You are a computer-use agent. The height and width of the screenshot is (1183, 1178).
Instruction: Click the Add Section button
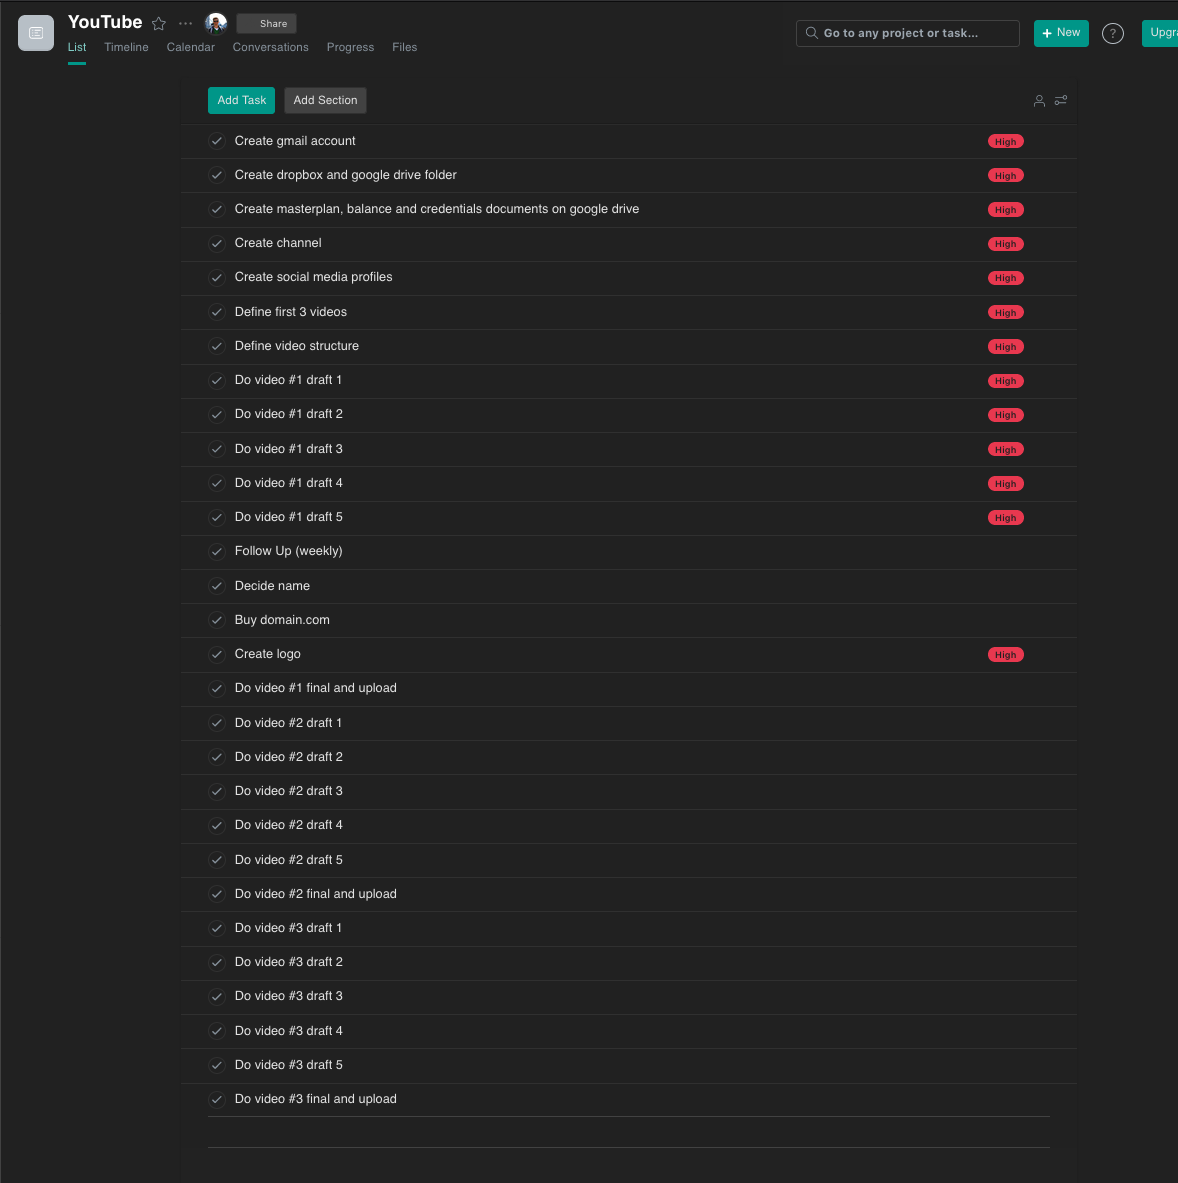click(325, 100)
